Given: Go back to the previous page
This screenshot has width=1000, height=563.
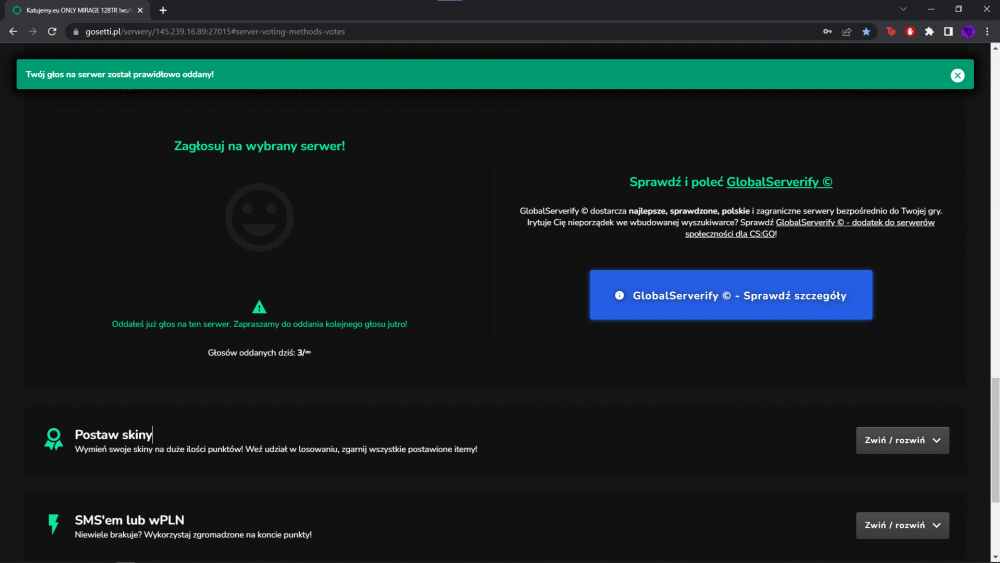Looking at the screenshot, I should pos(13,31).
